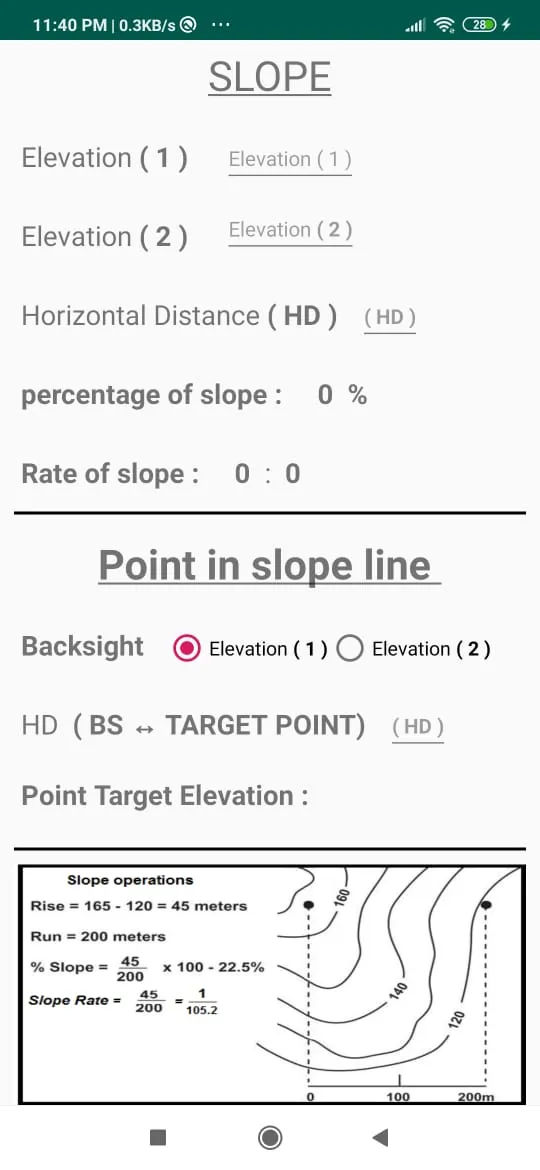Tap the three-dot status bar icon

pyautogui.click(x=221, y=25)
